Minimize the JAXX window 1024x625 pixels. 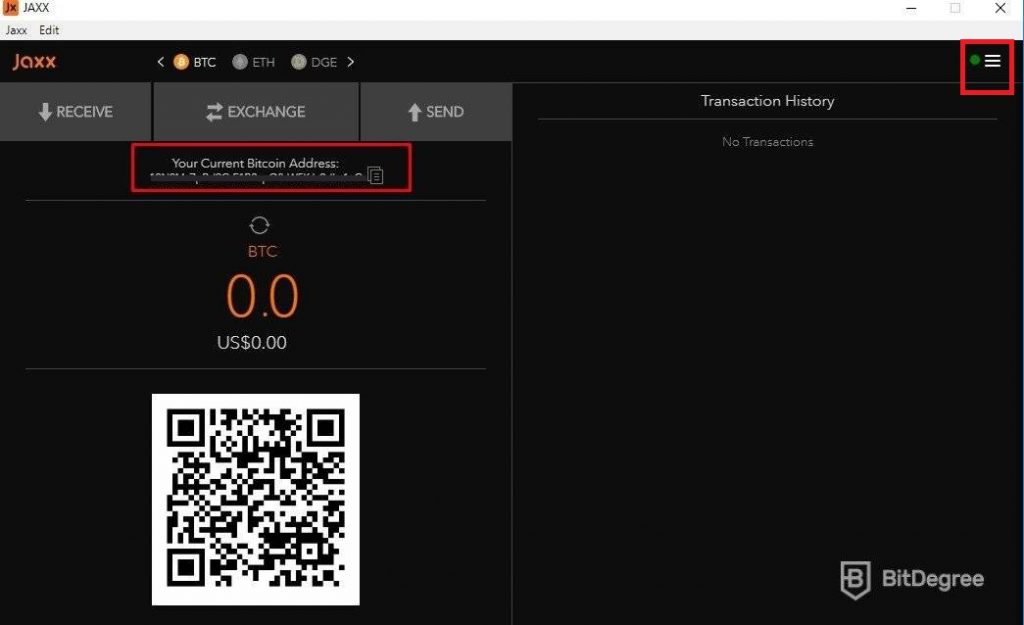coord(911,8)
